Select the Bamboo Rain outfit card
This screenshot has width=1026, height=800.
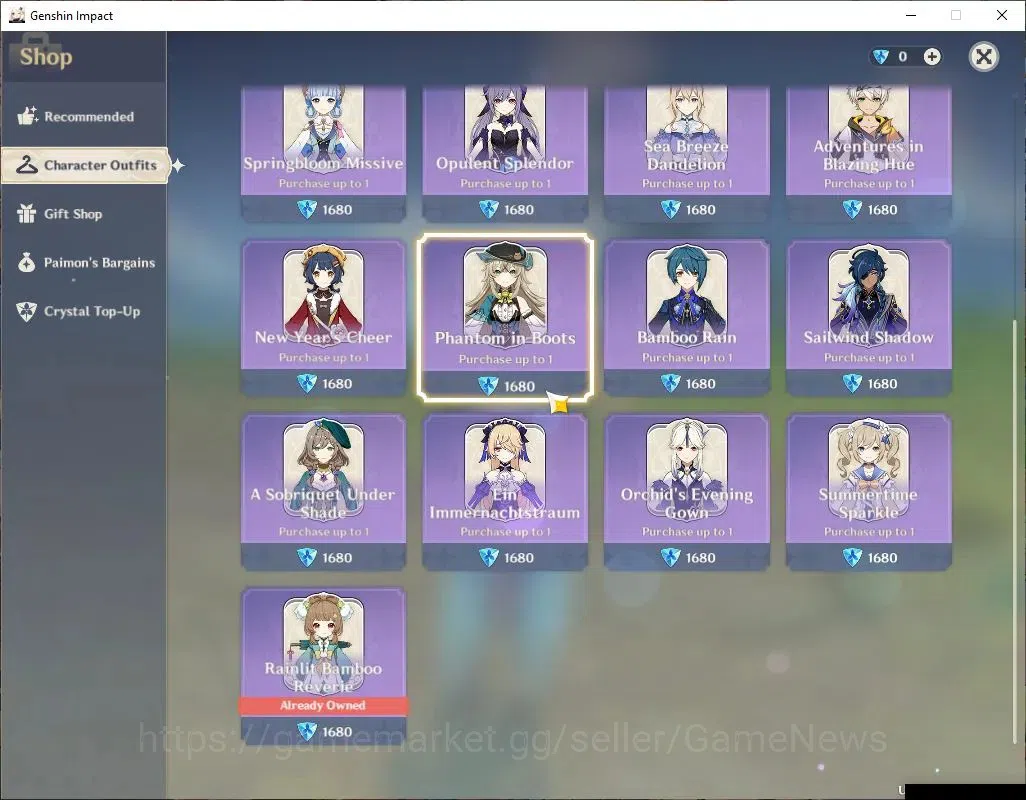pos(686,317)
